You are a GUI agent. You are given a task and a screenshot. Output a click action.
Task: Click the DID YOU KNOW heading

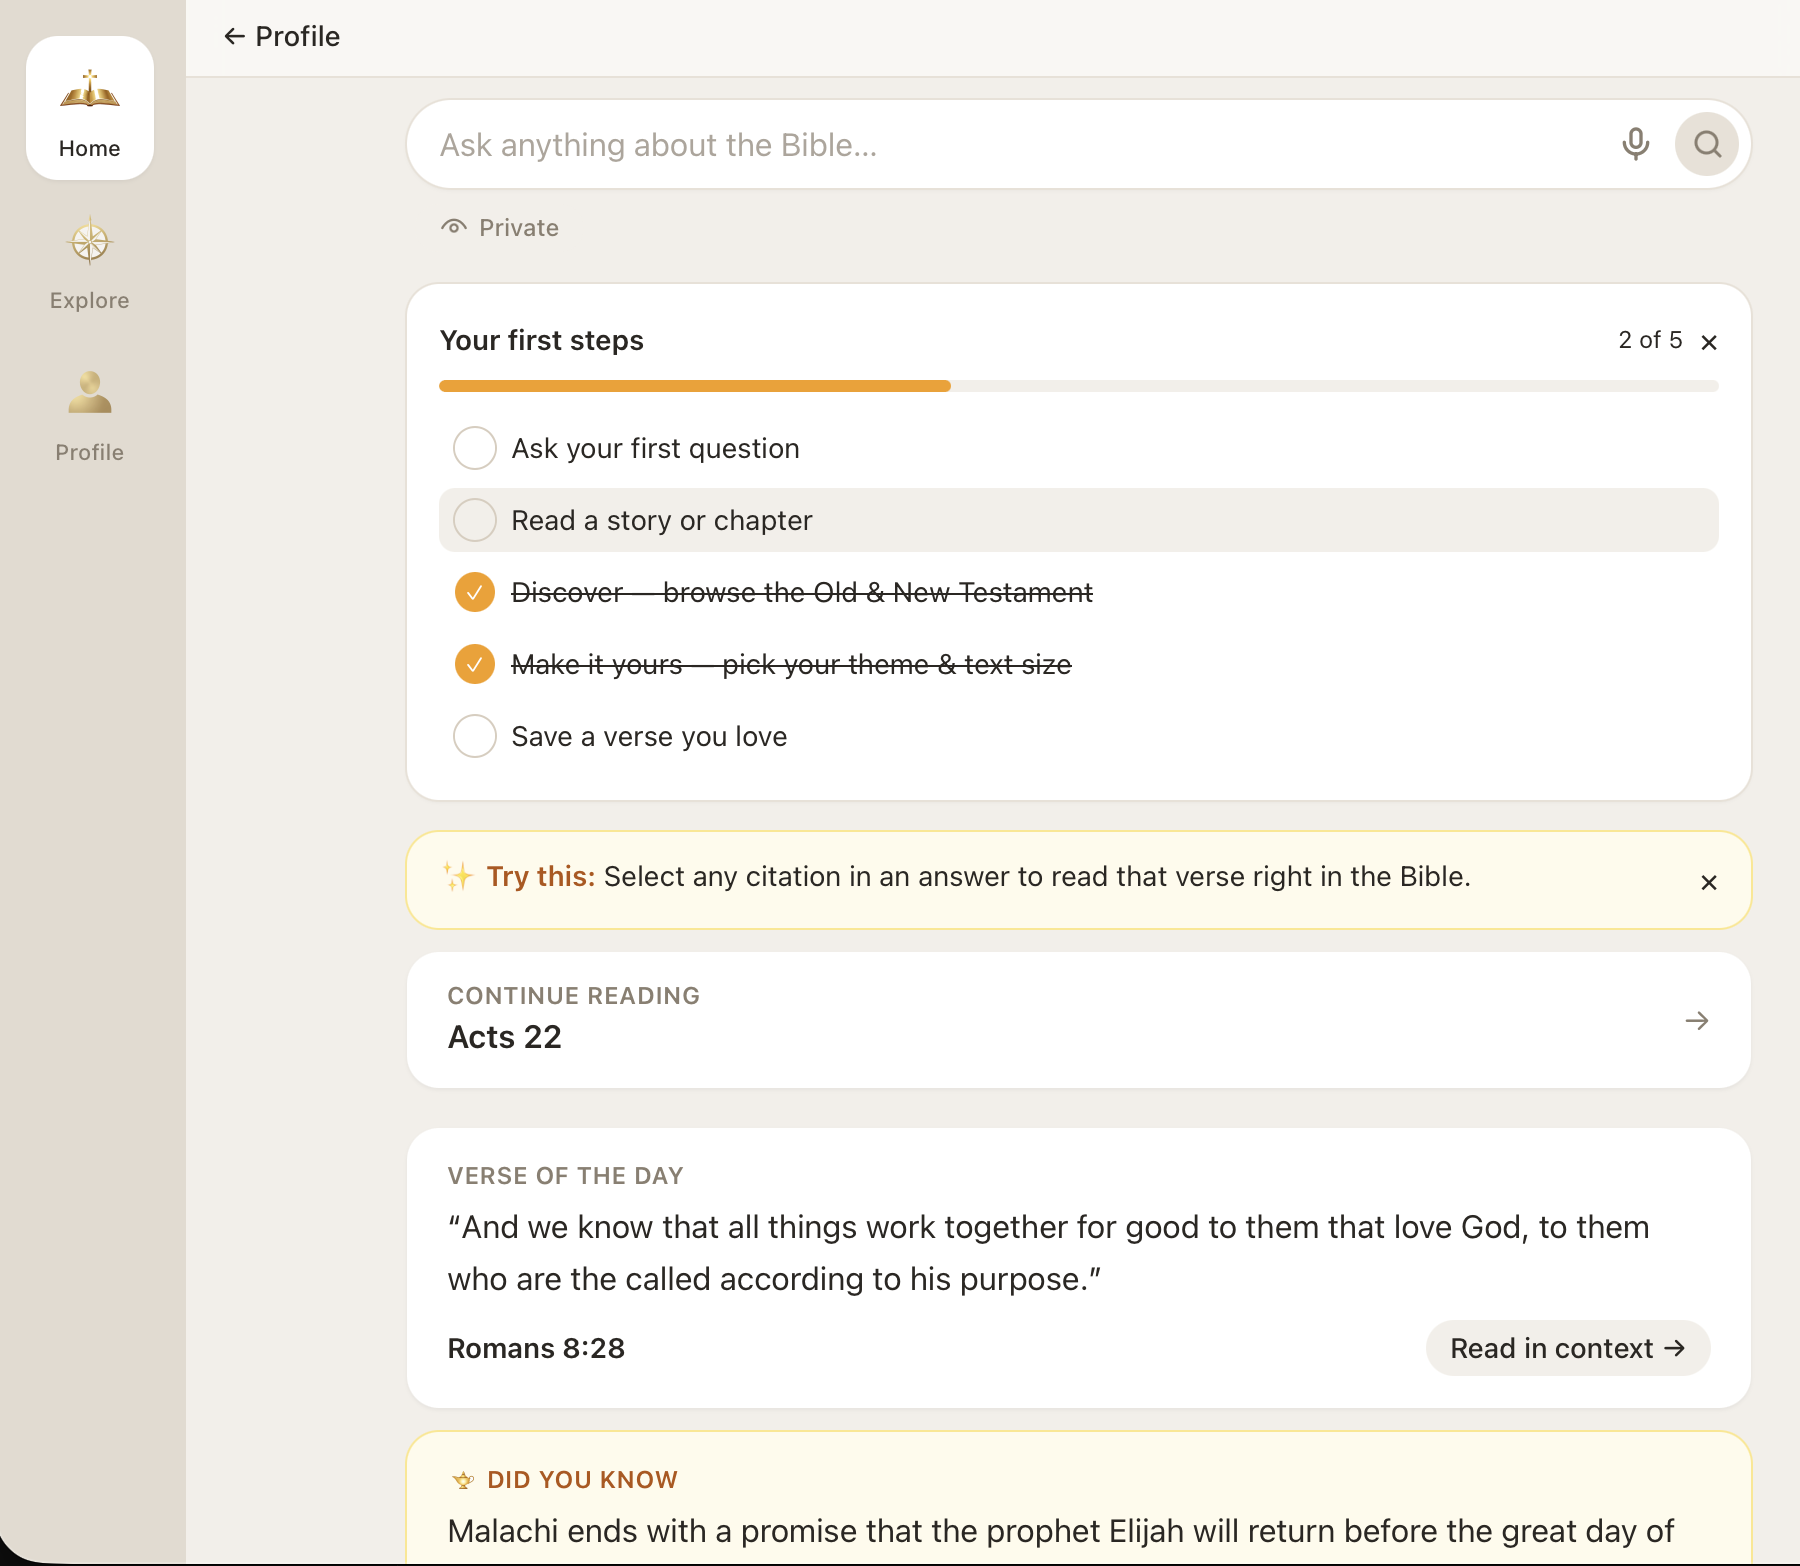pyautogui.click(x=583, y=1480)
